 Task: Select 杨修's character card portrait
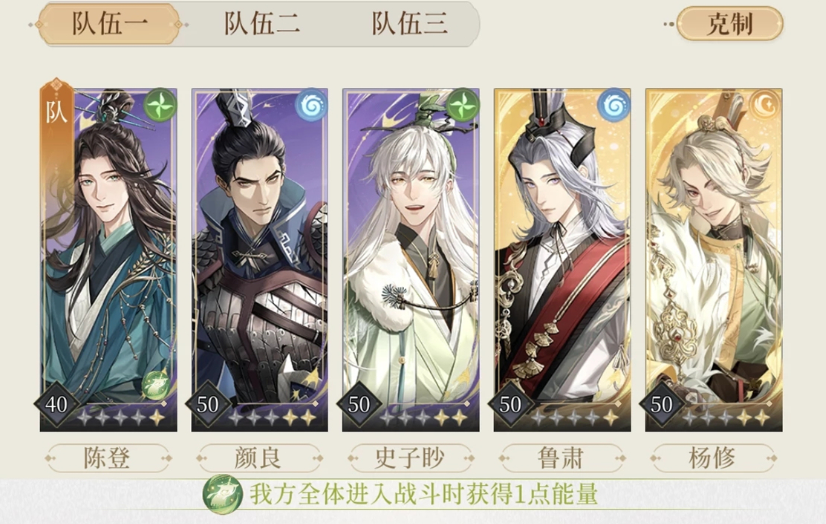tap(714, 260)
